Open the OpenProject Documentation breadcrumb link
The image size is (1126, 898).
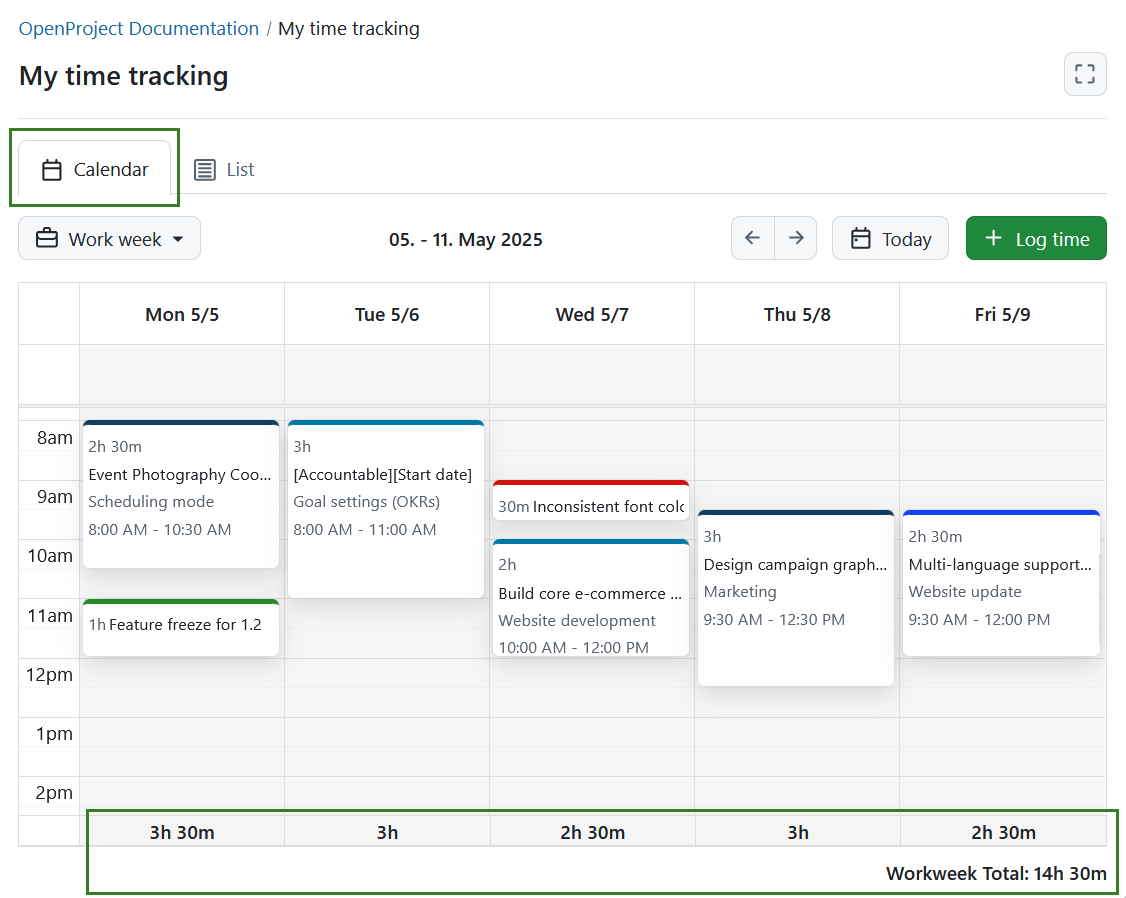point(139,29)
